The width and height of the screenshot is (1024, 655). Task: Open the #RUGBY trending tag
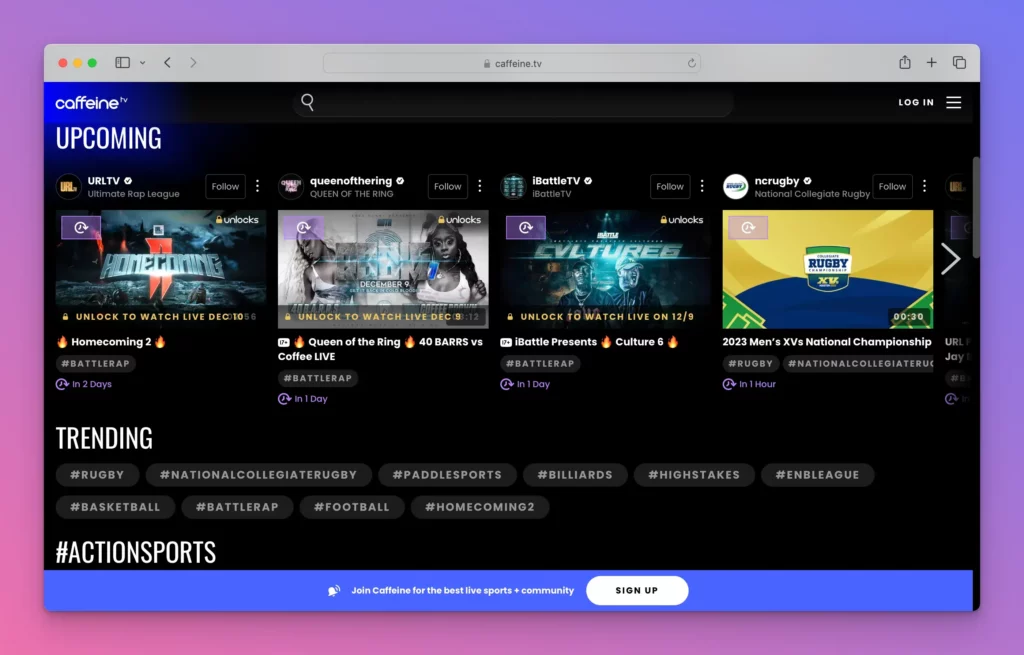[x=97, y=475]
